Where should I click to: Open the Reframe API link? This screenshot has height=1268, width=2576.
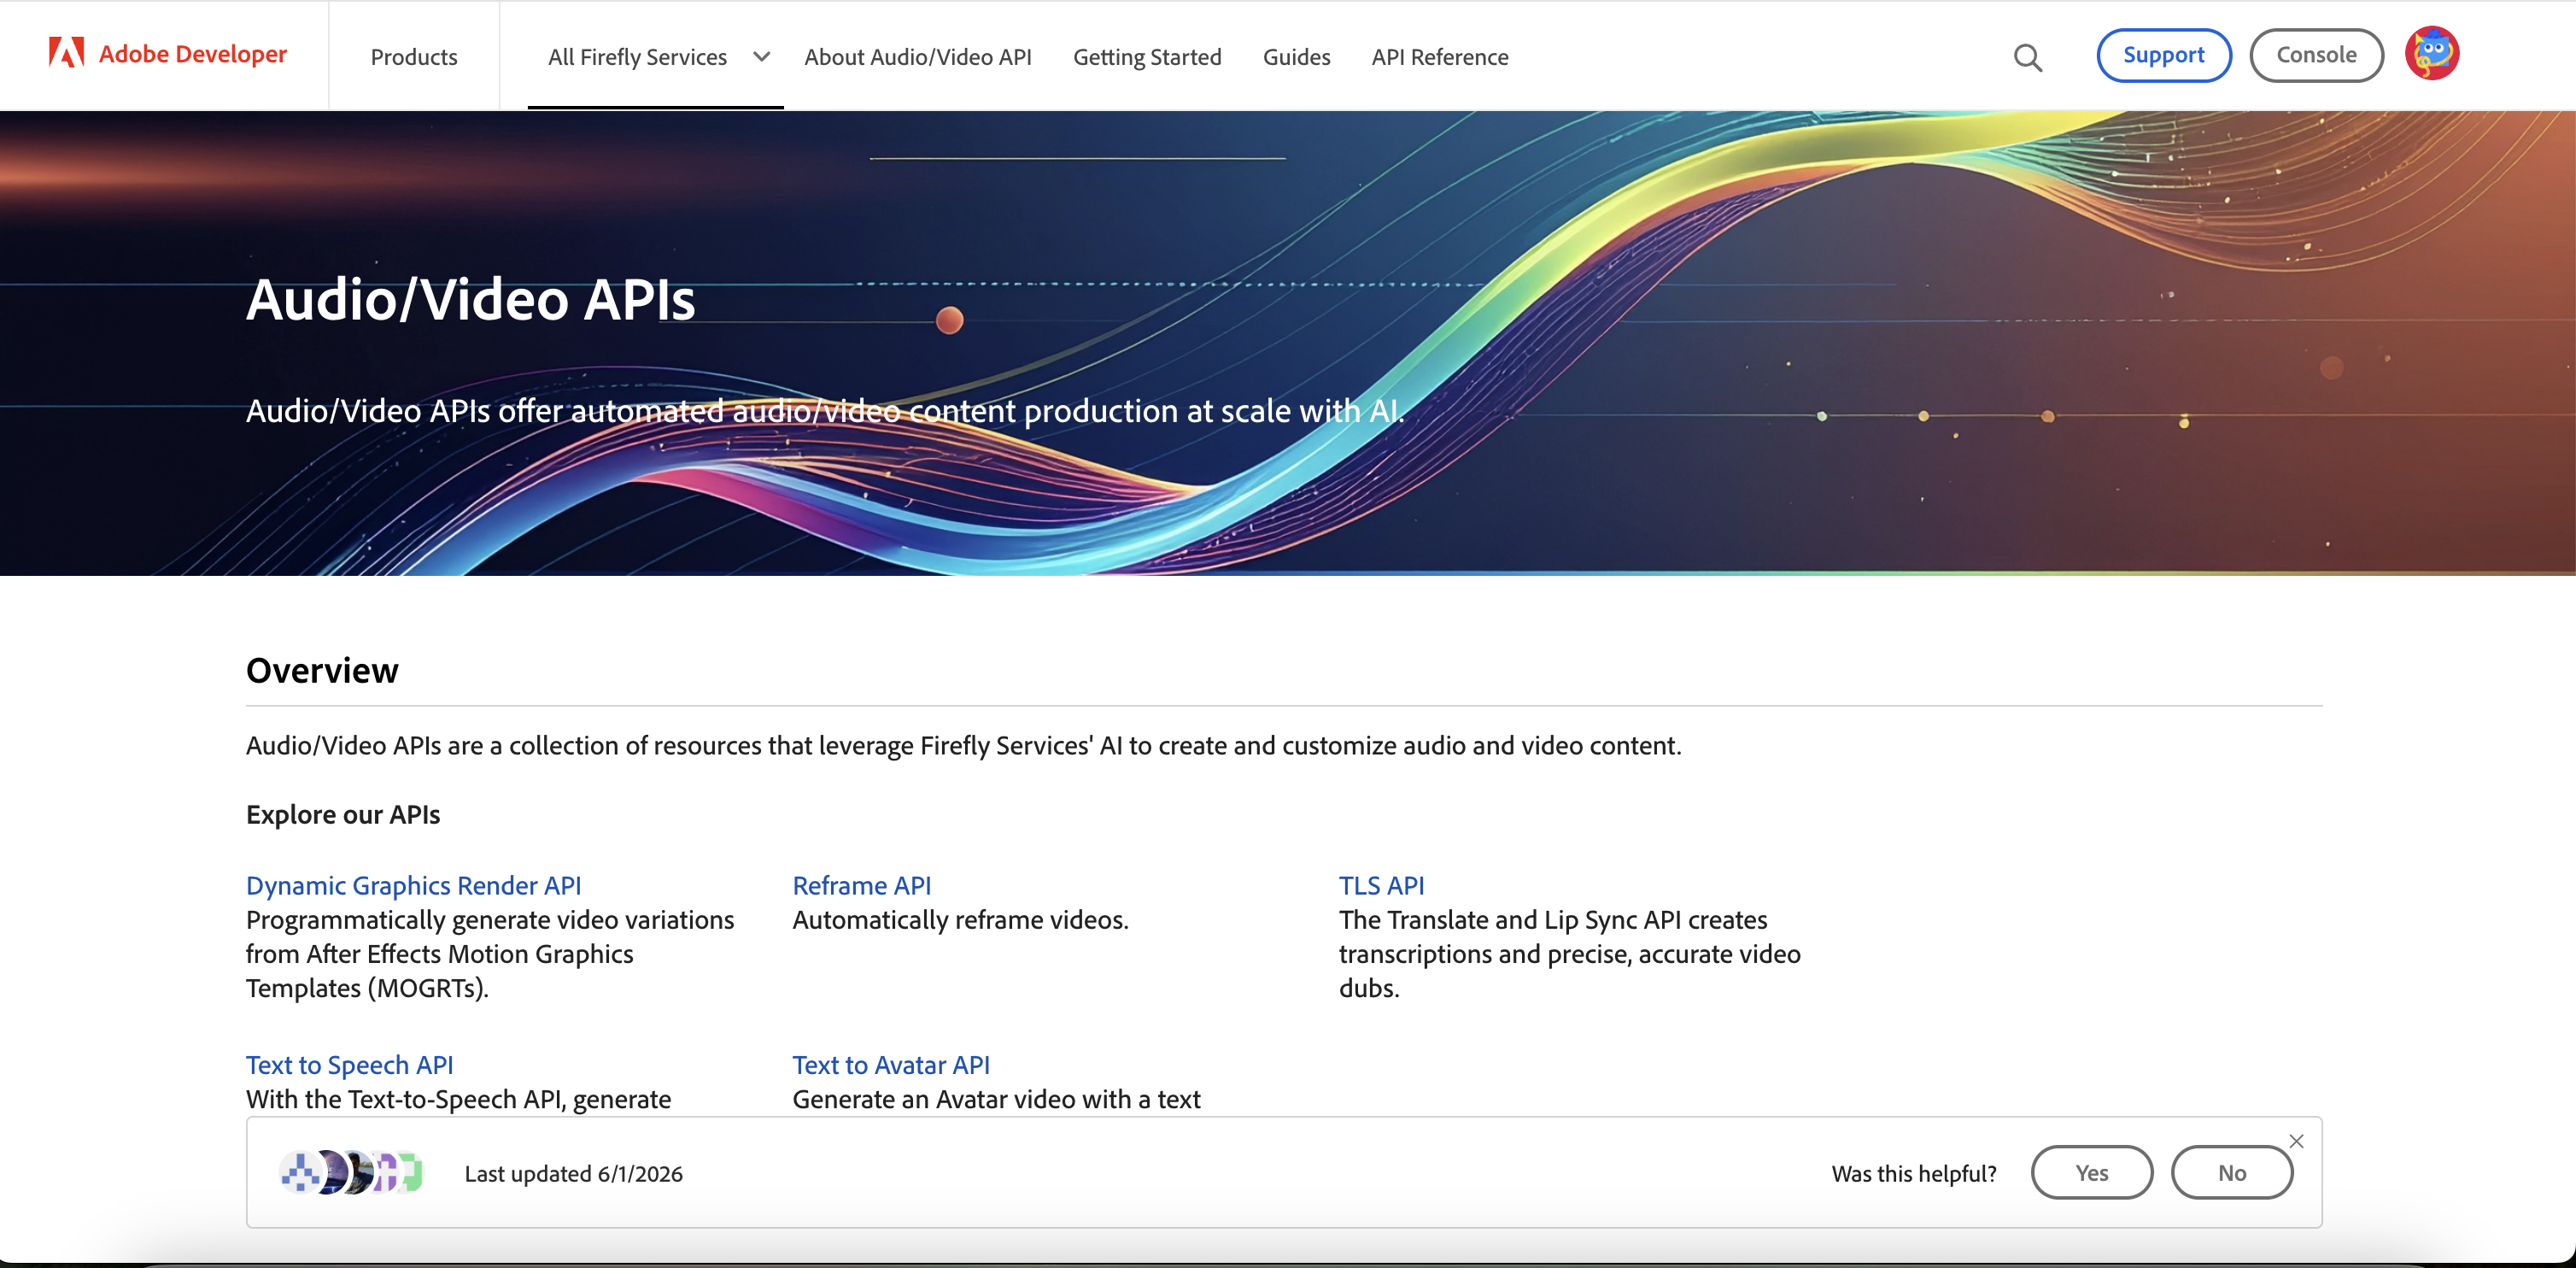[x=861, y=885]
